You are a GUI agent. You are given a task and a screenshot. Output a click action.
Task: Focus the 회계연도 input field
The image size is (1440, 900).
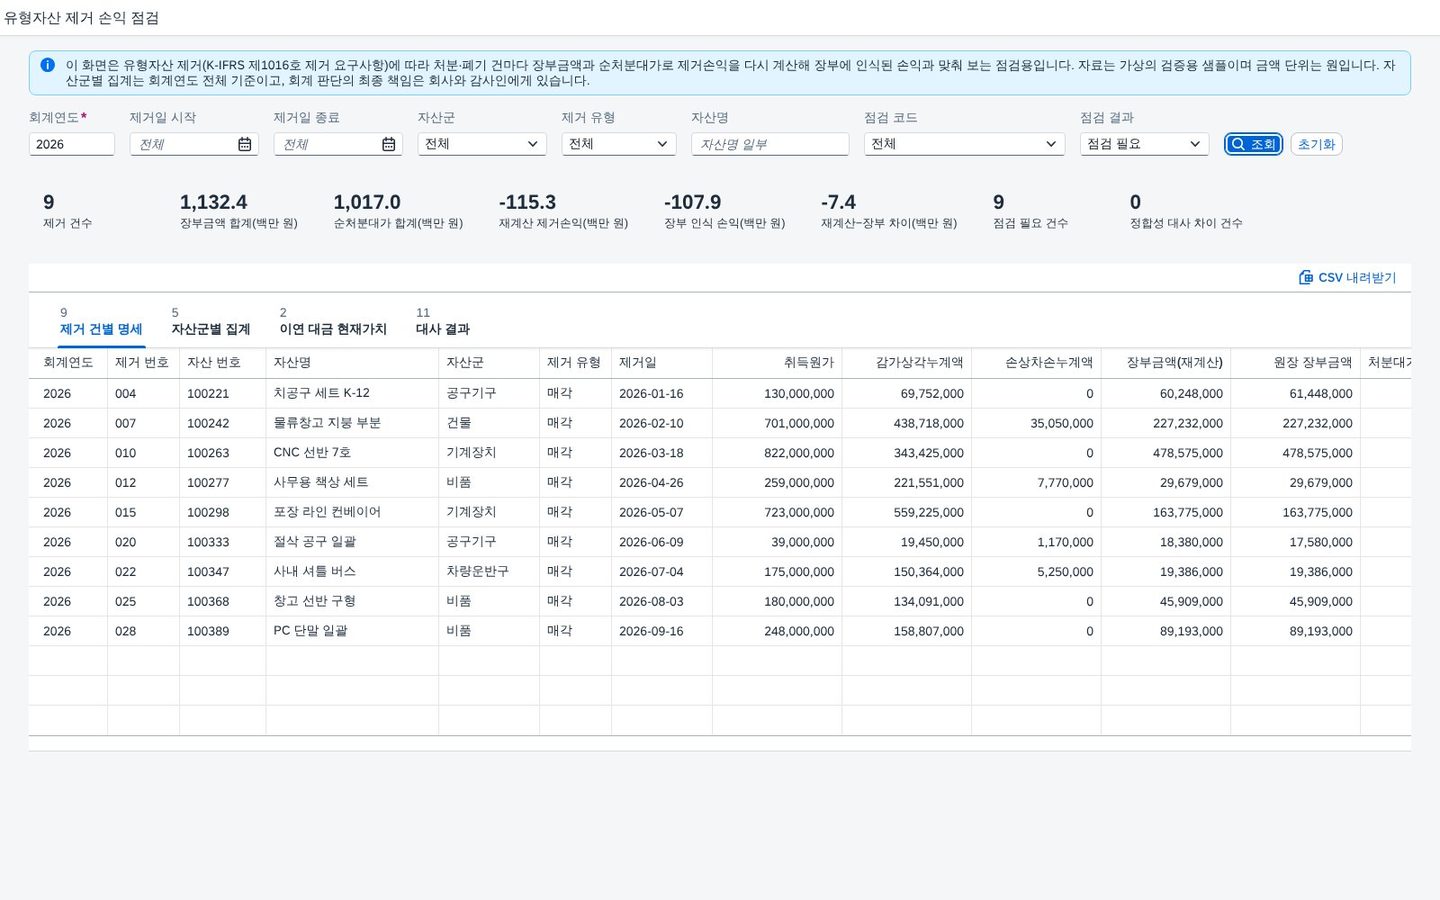coord(72,144)
